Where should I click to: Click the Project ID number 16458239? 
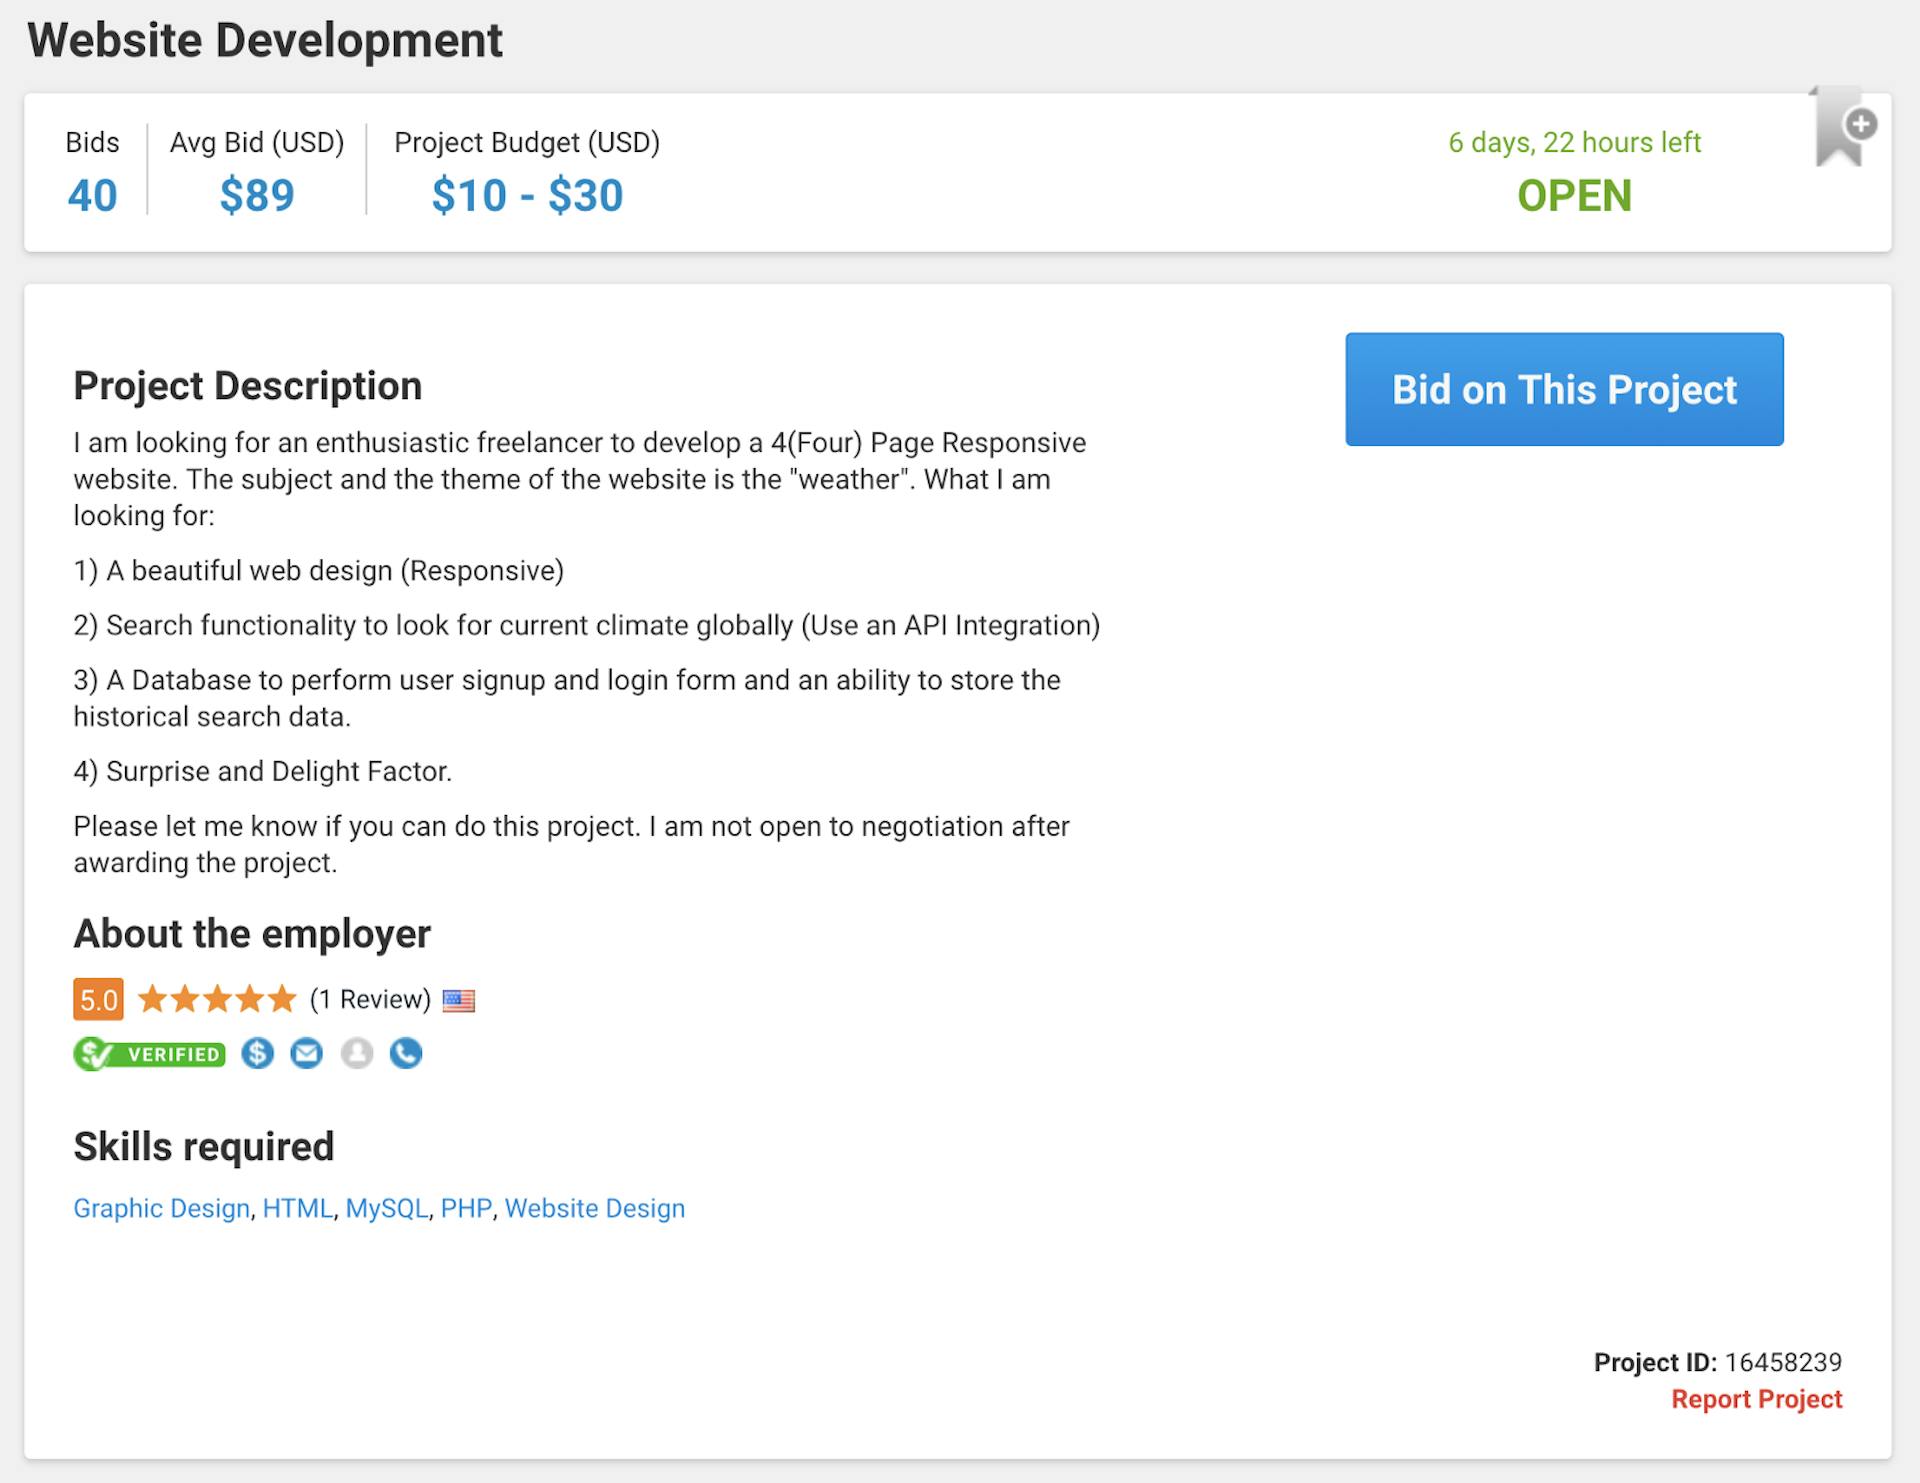pyautogui.click(x=1783, y=1362)
